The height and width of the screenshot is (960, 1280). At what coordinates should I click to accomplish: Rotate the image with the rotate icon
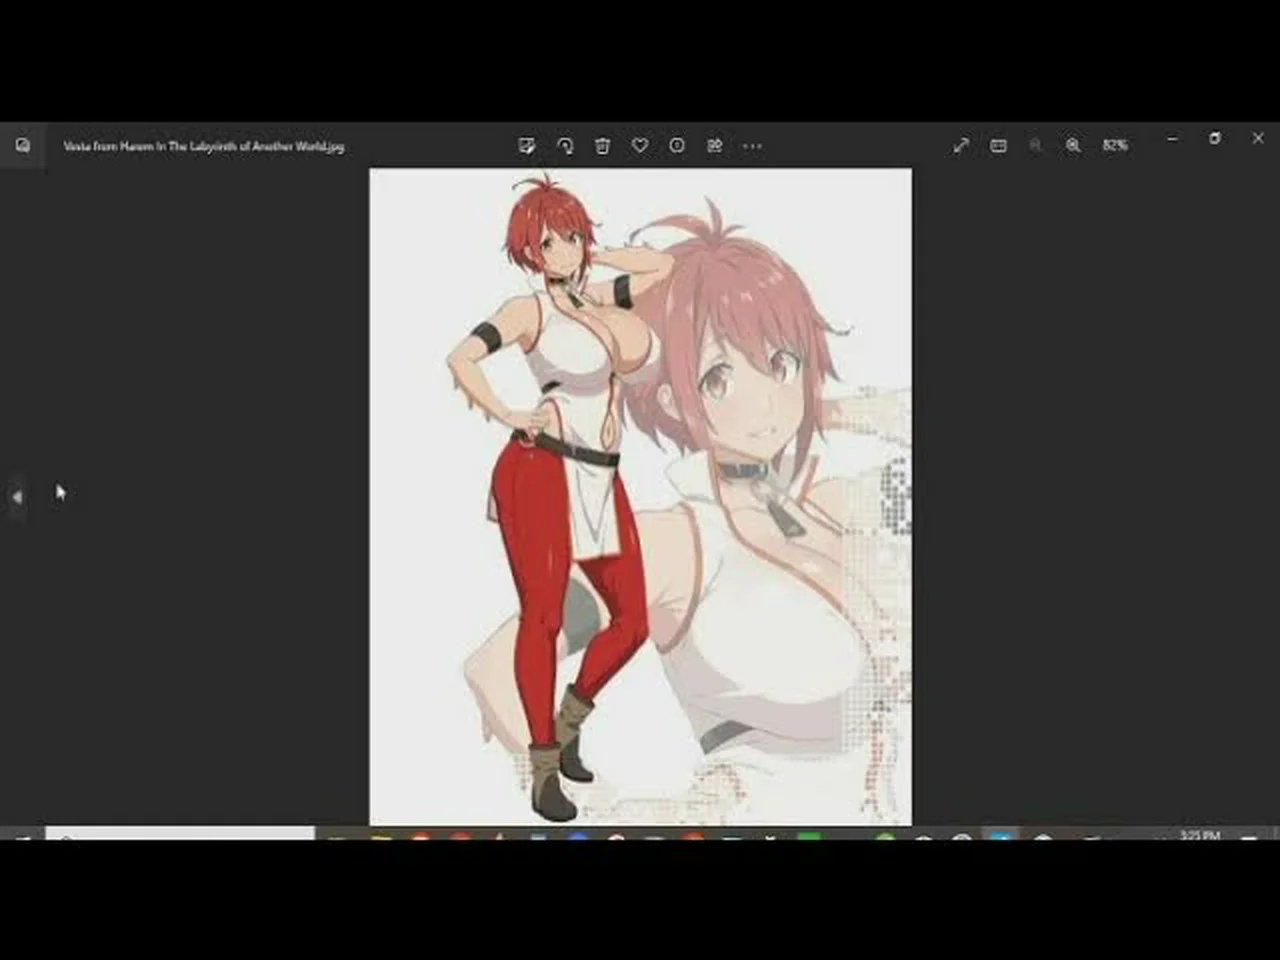(565, 146)
